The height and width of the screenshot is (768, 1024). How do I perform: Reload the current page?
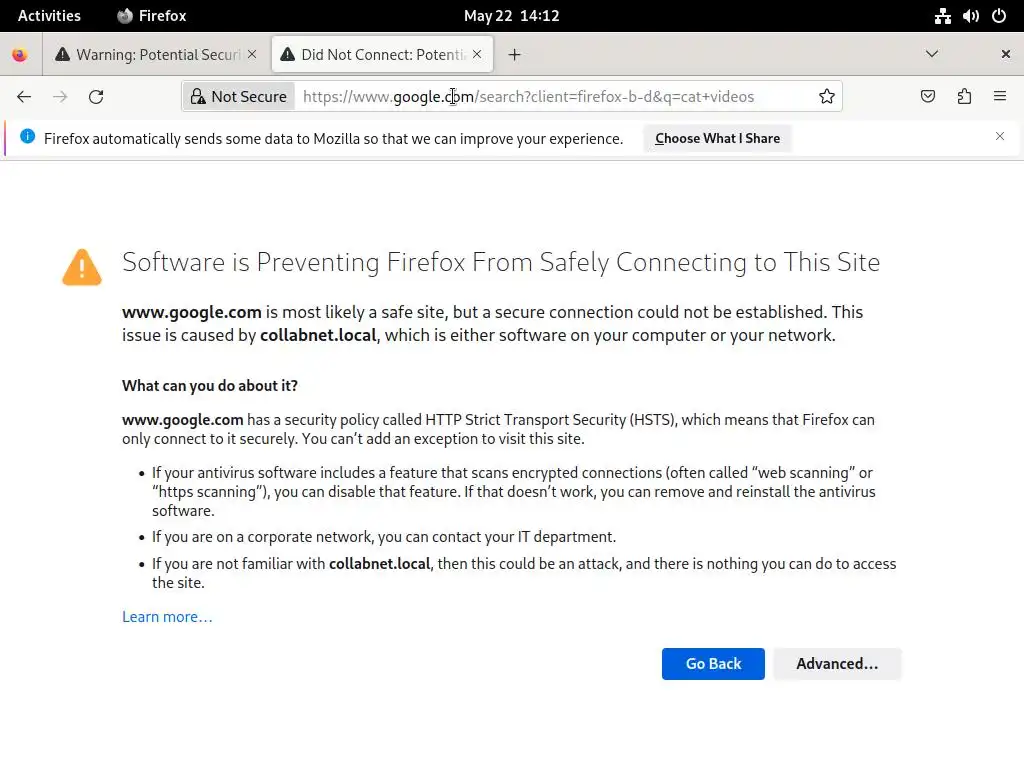click(96, 97)
